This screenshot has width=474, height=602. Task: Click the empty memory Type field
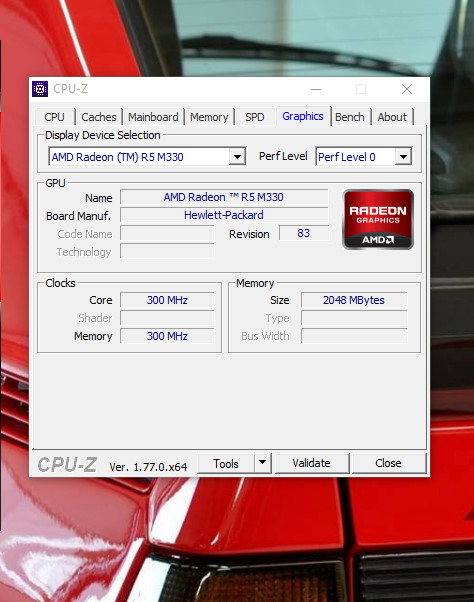pos(354,318)
